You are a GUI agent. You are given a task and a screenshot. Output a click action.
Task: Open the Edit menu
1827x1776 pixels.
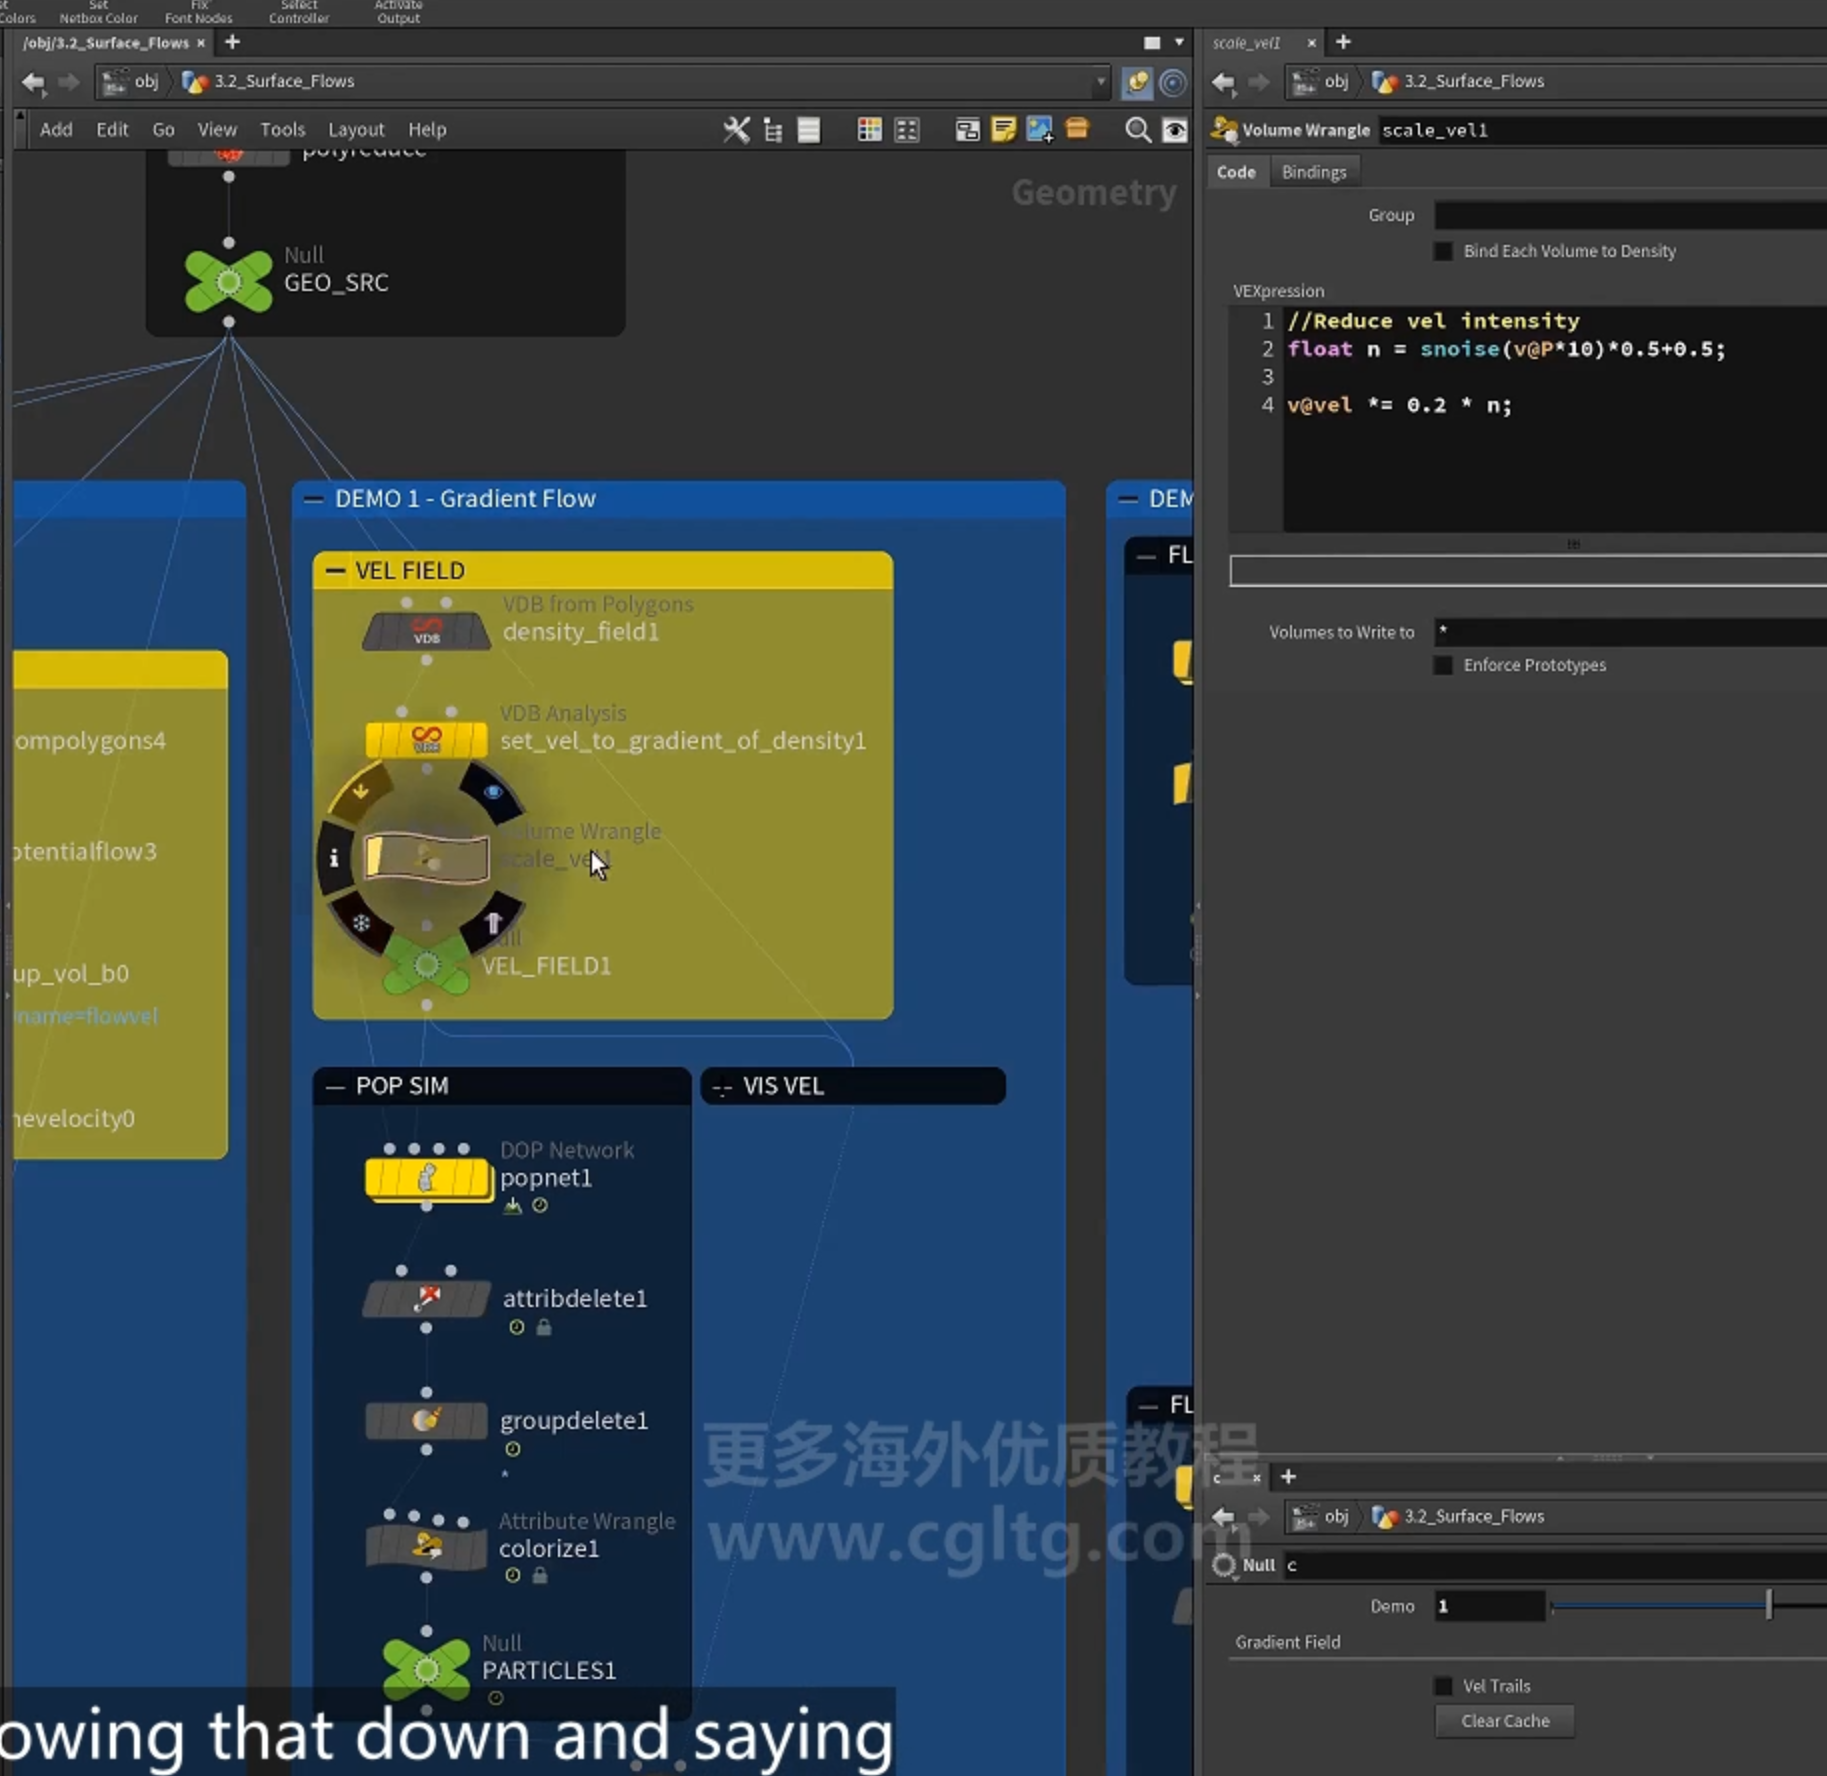112,130
